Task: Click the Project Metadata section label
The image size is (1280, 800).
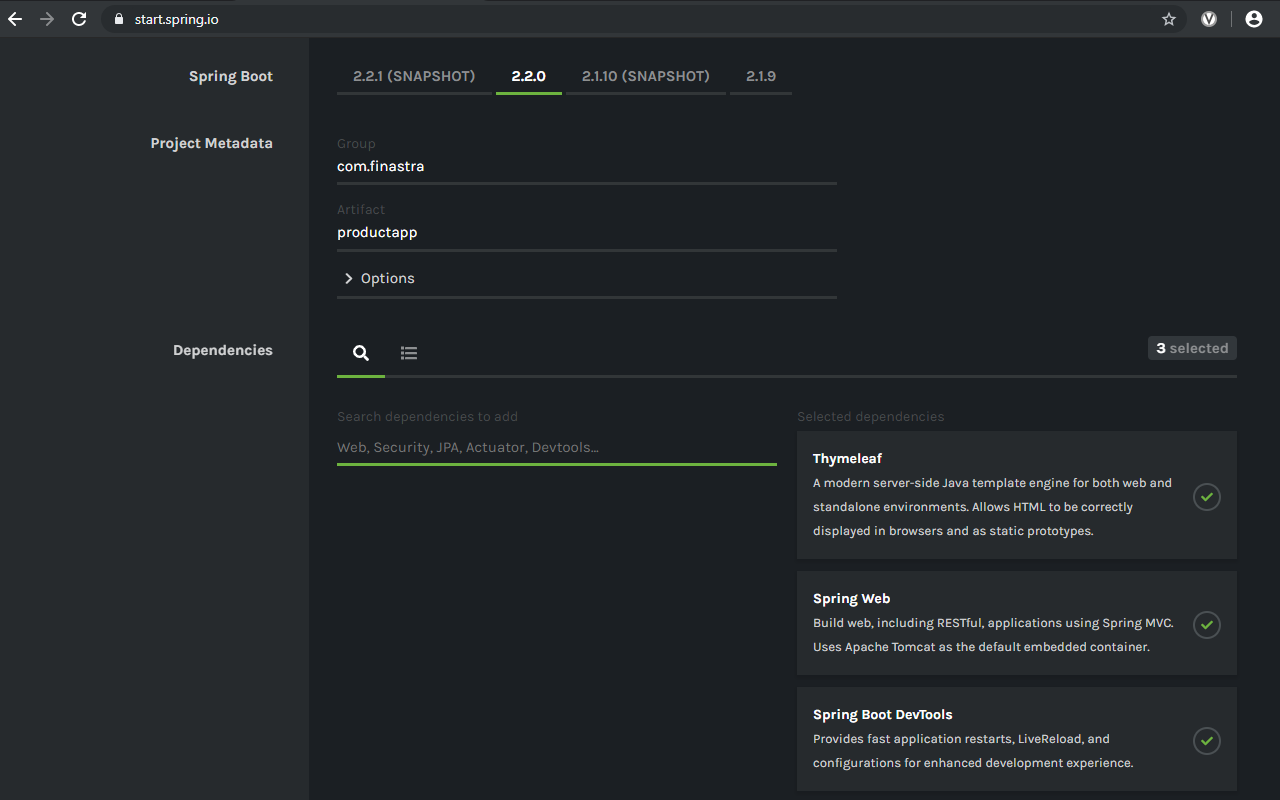Action: click(x=212, y=144)
